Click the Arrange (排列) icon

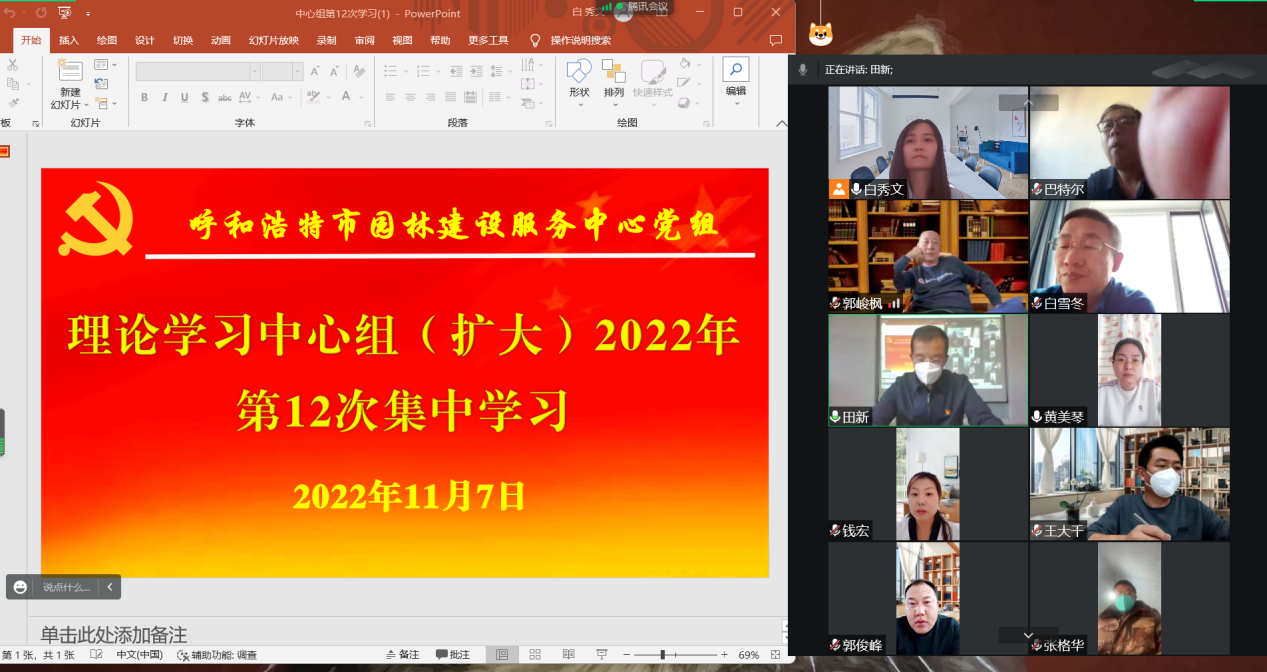[x=613, y=73]
